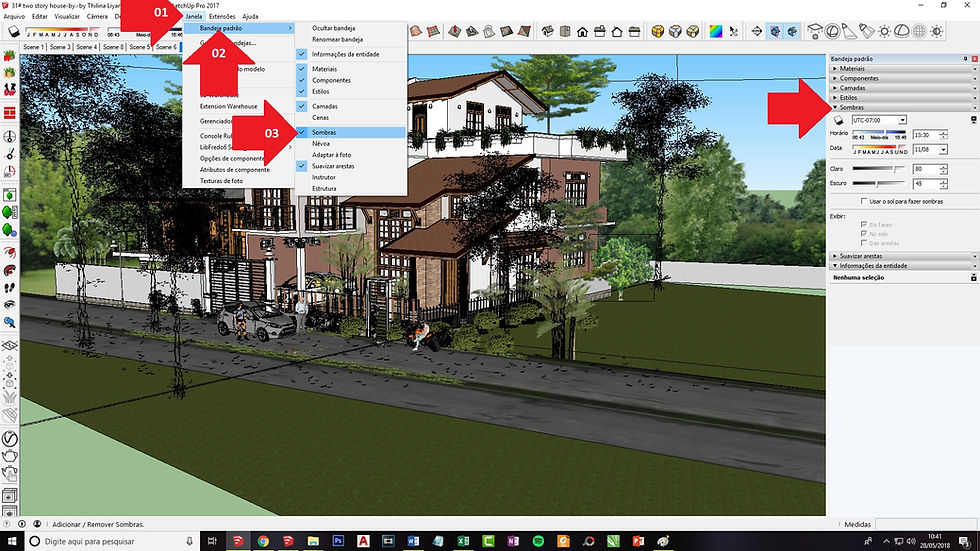Uncheck Suavizar arestas in the submenu
980x551 pixels.
click(351, 166)
